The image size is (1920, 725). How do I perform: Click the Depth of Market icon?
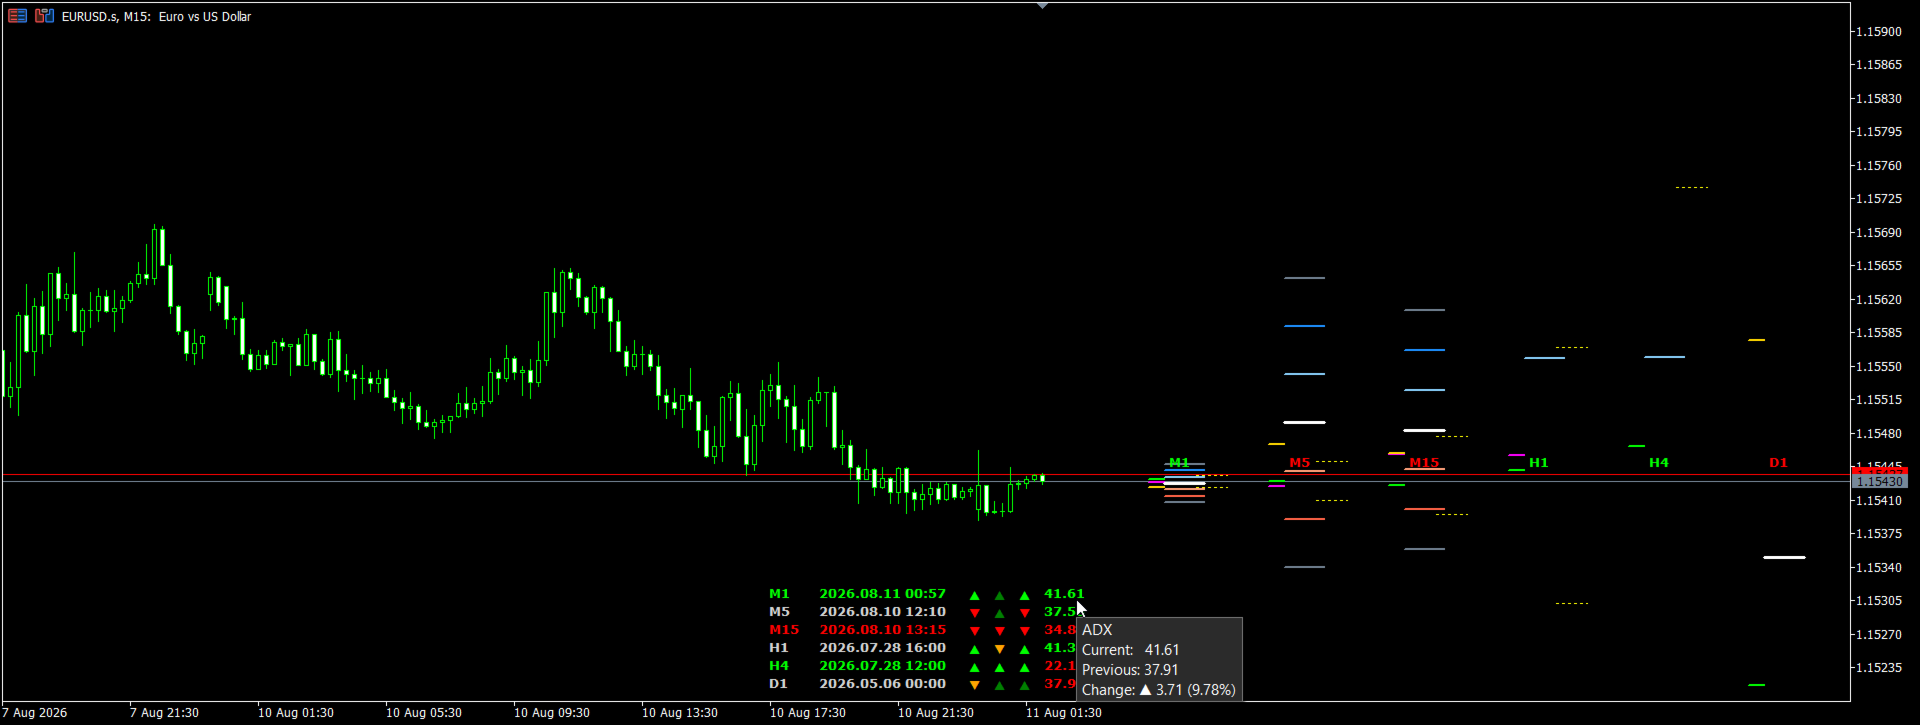[x=44, y=16]
